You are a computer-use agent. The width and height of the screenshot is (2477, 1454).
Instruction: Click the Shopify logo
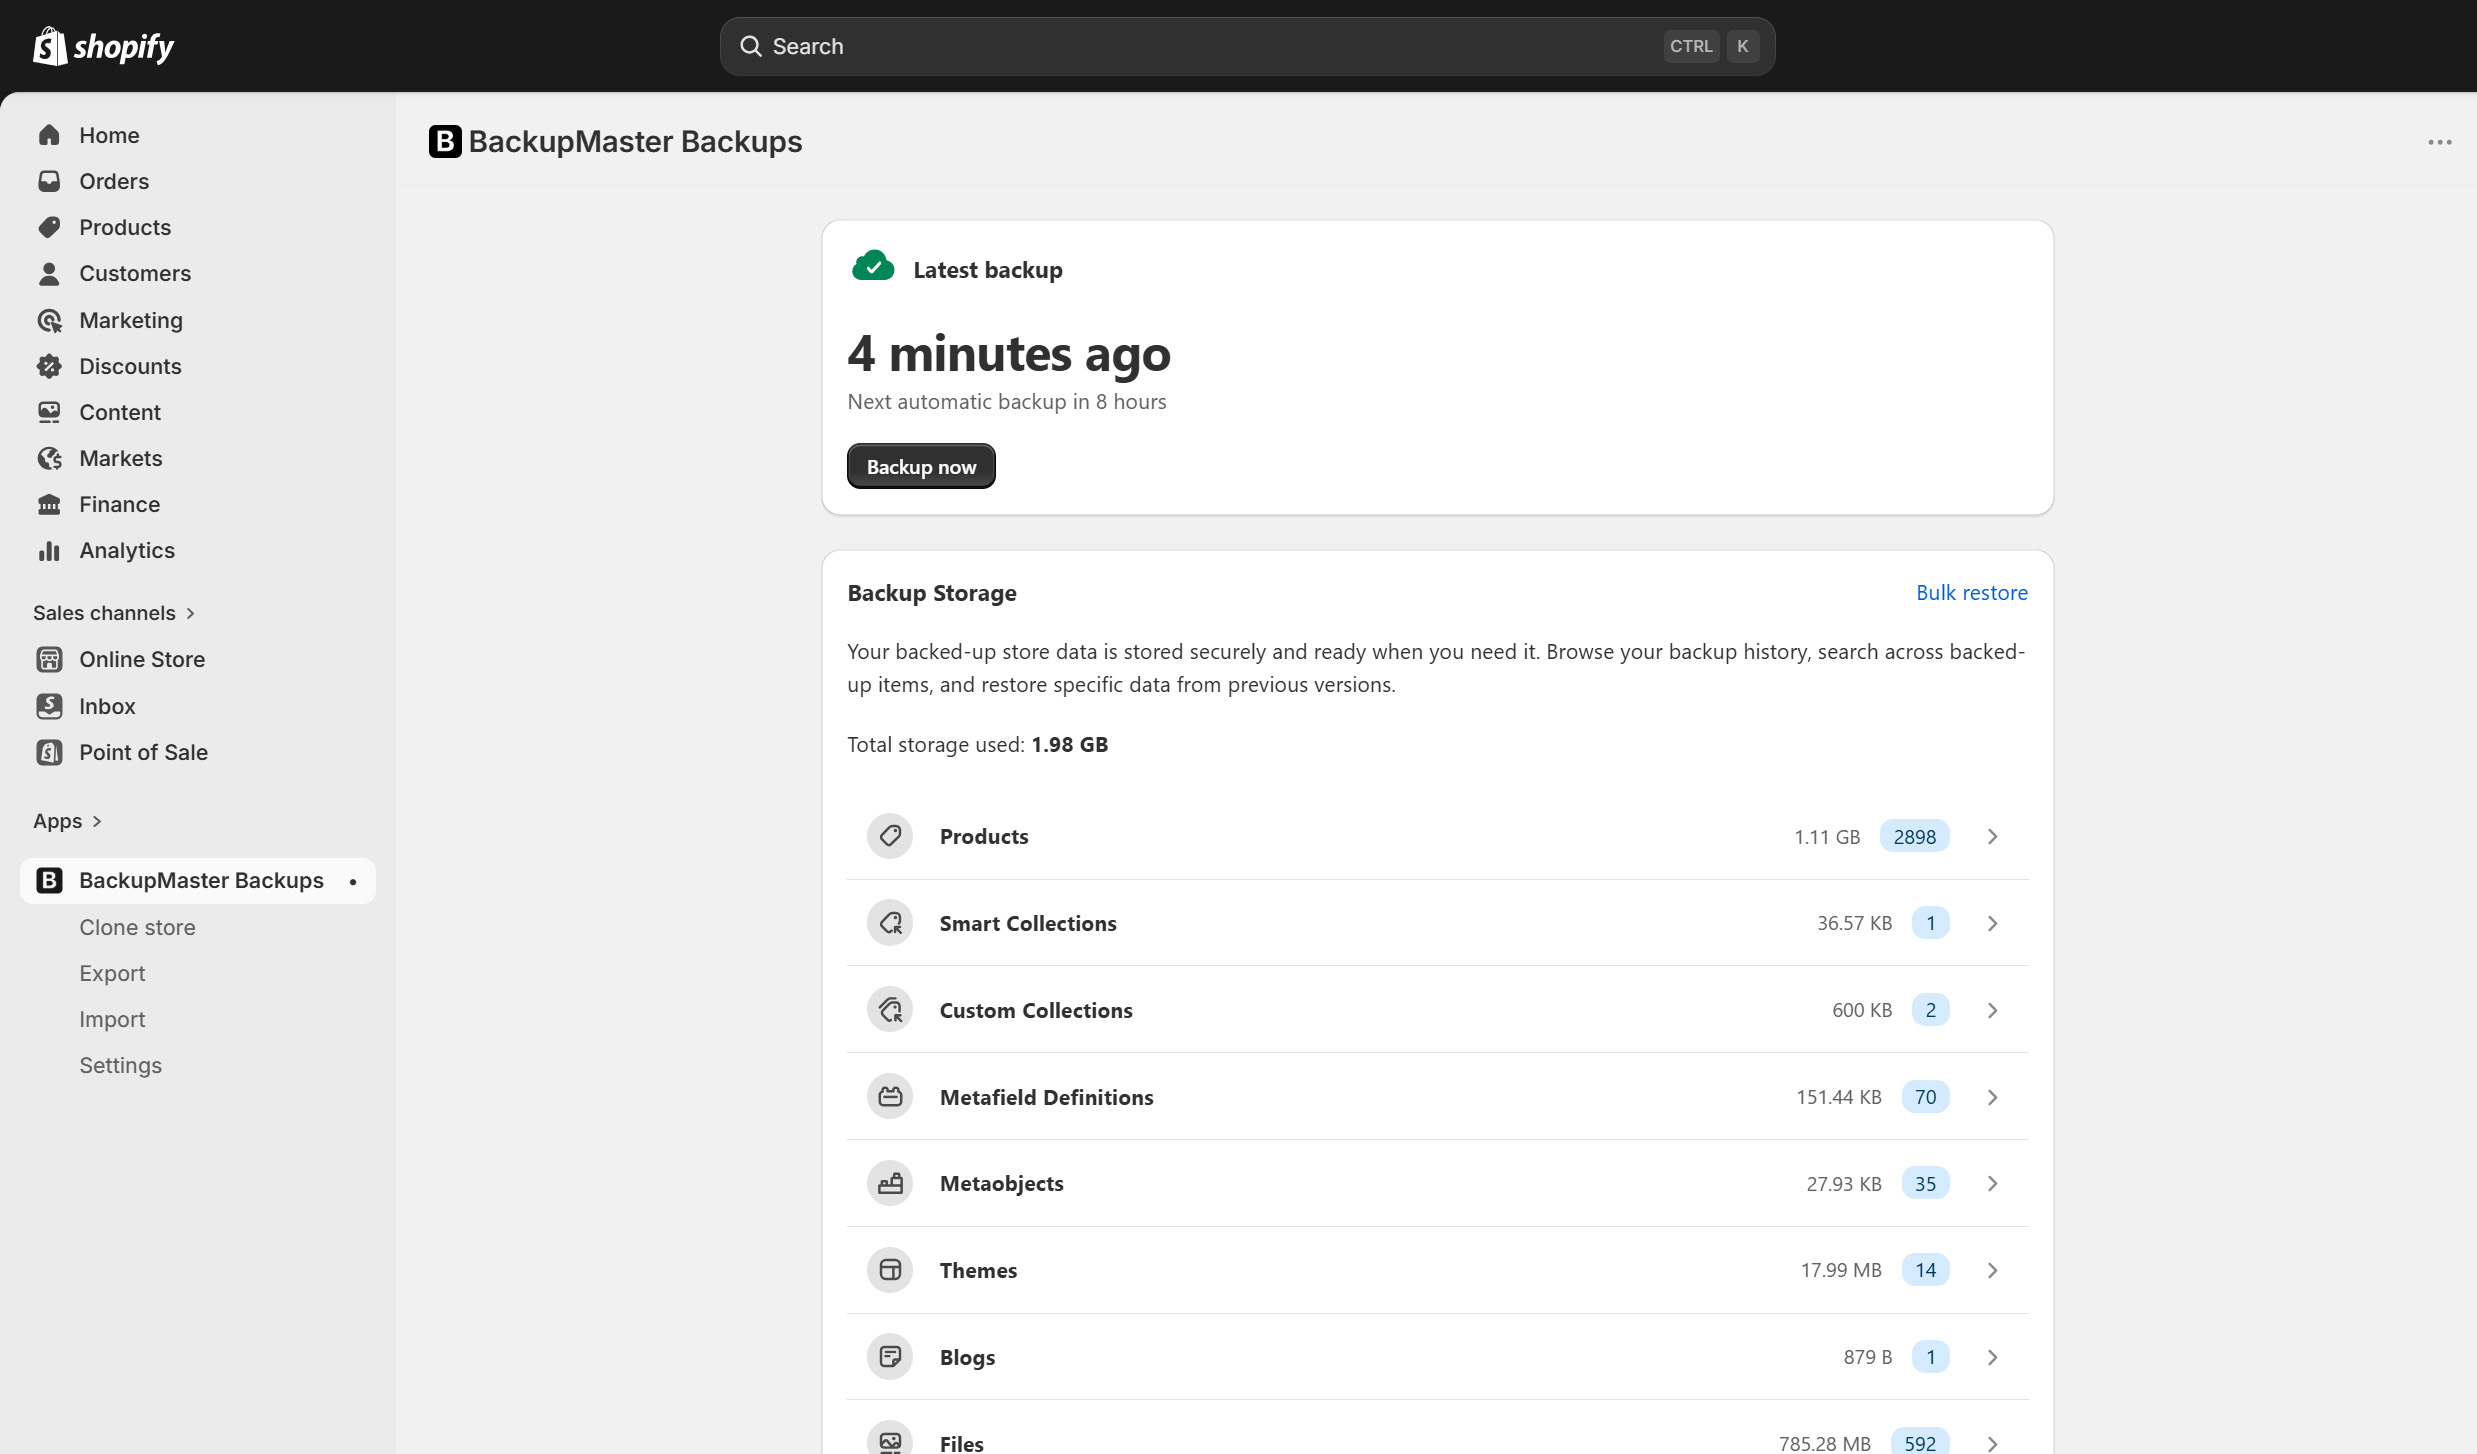pyautogui.click(x=103, y=46)
